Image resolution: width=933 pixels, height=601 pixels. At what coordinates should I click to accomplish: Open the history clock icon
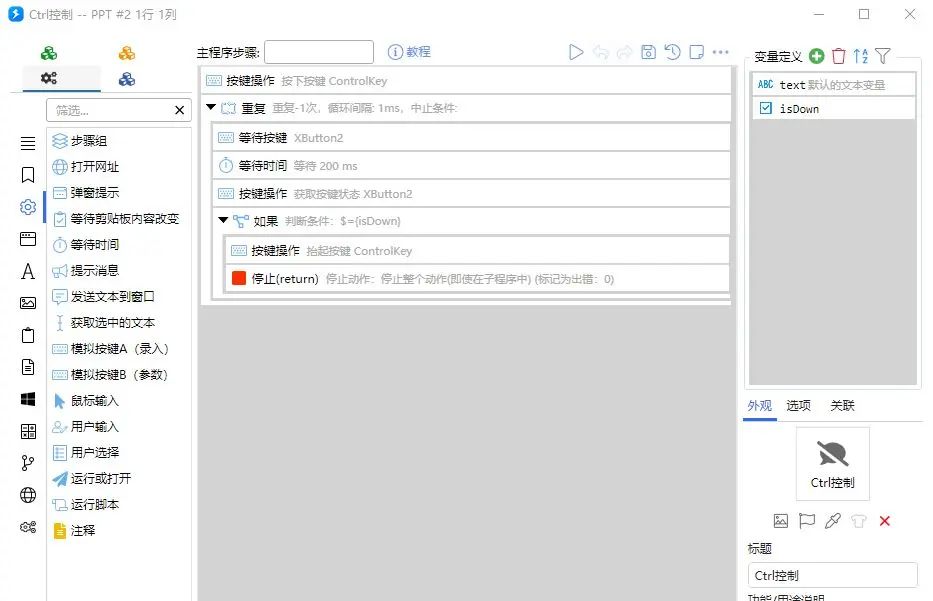[672, 52]
